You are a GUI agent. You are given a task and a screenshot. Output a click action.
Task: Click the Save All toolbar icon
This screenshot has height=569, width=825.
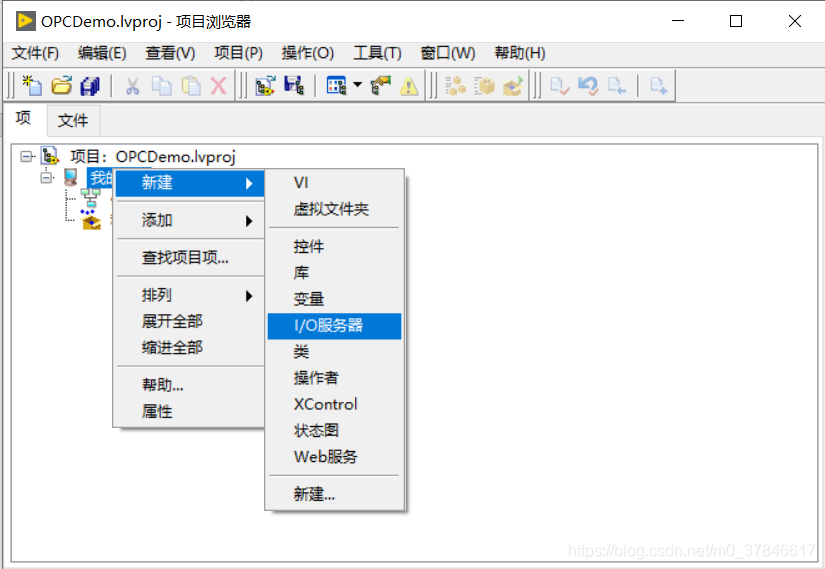(x=89, y=86)
